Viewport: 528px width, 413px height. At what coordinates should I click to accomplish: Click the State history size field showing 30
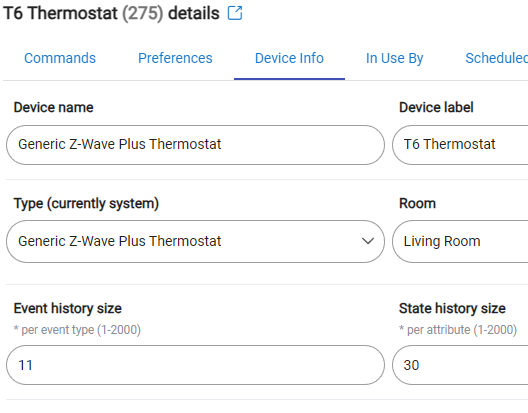click(460, 365)
